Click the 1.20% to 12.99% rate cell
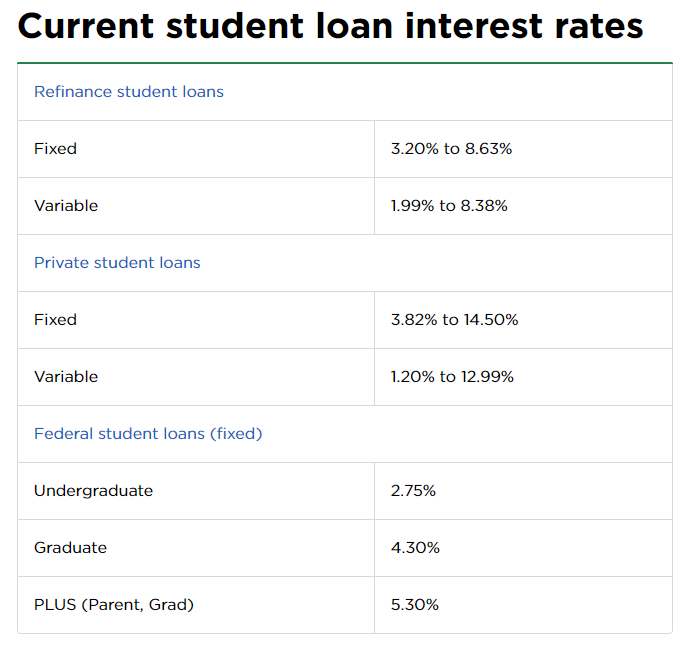This screenshot has width=699, height=647. [452, 377]
